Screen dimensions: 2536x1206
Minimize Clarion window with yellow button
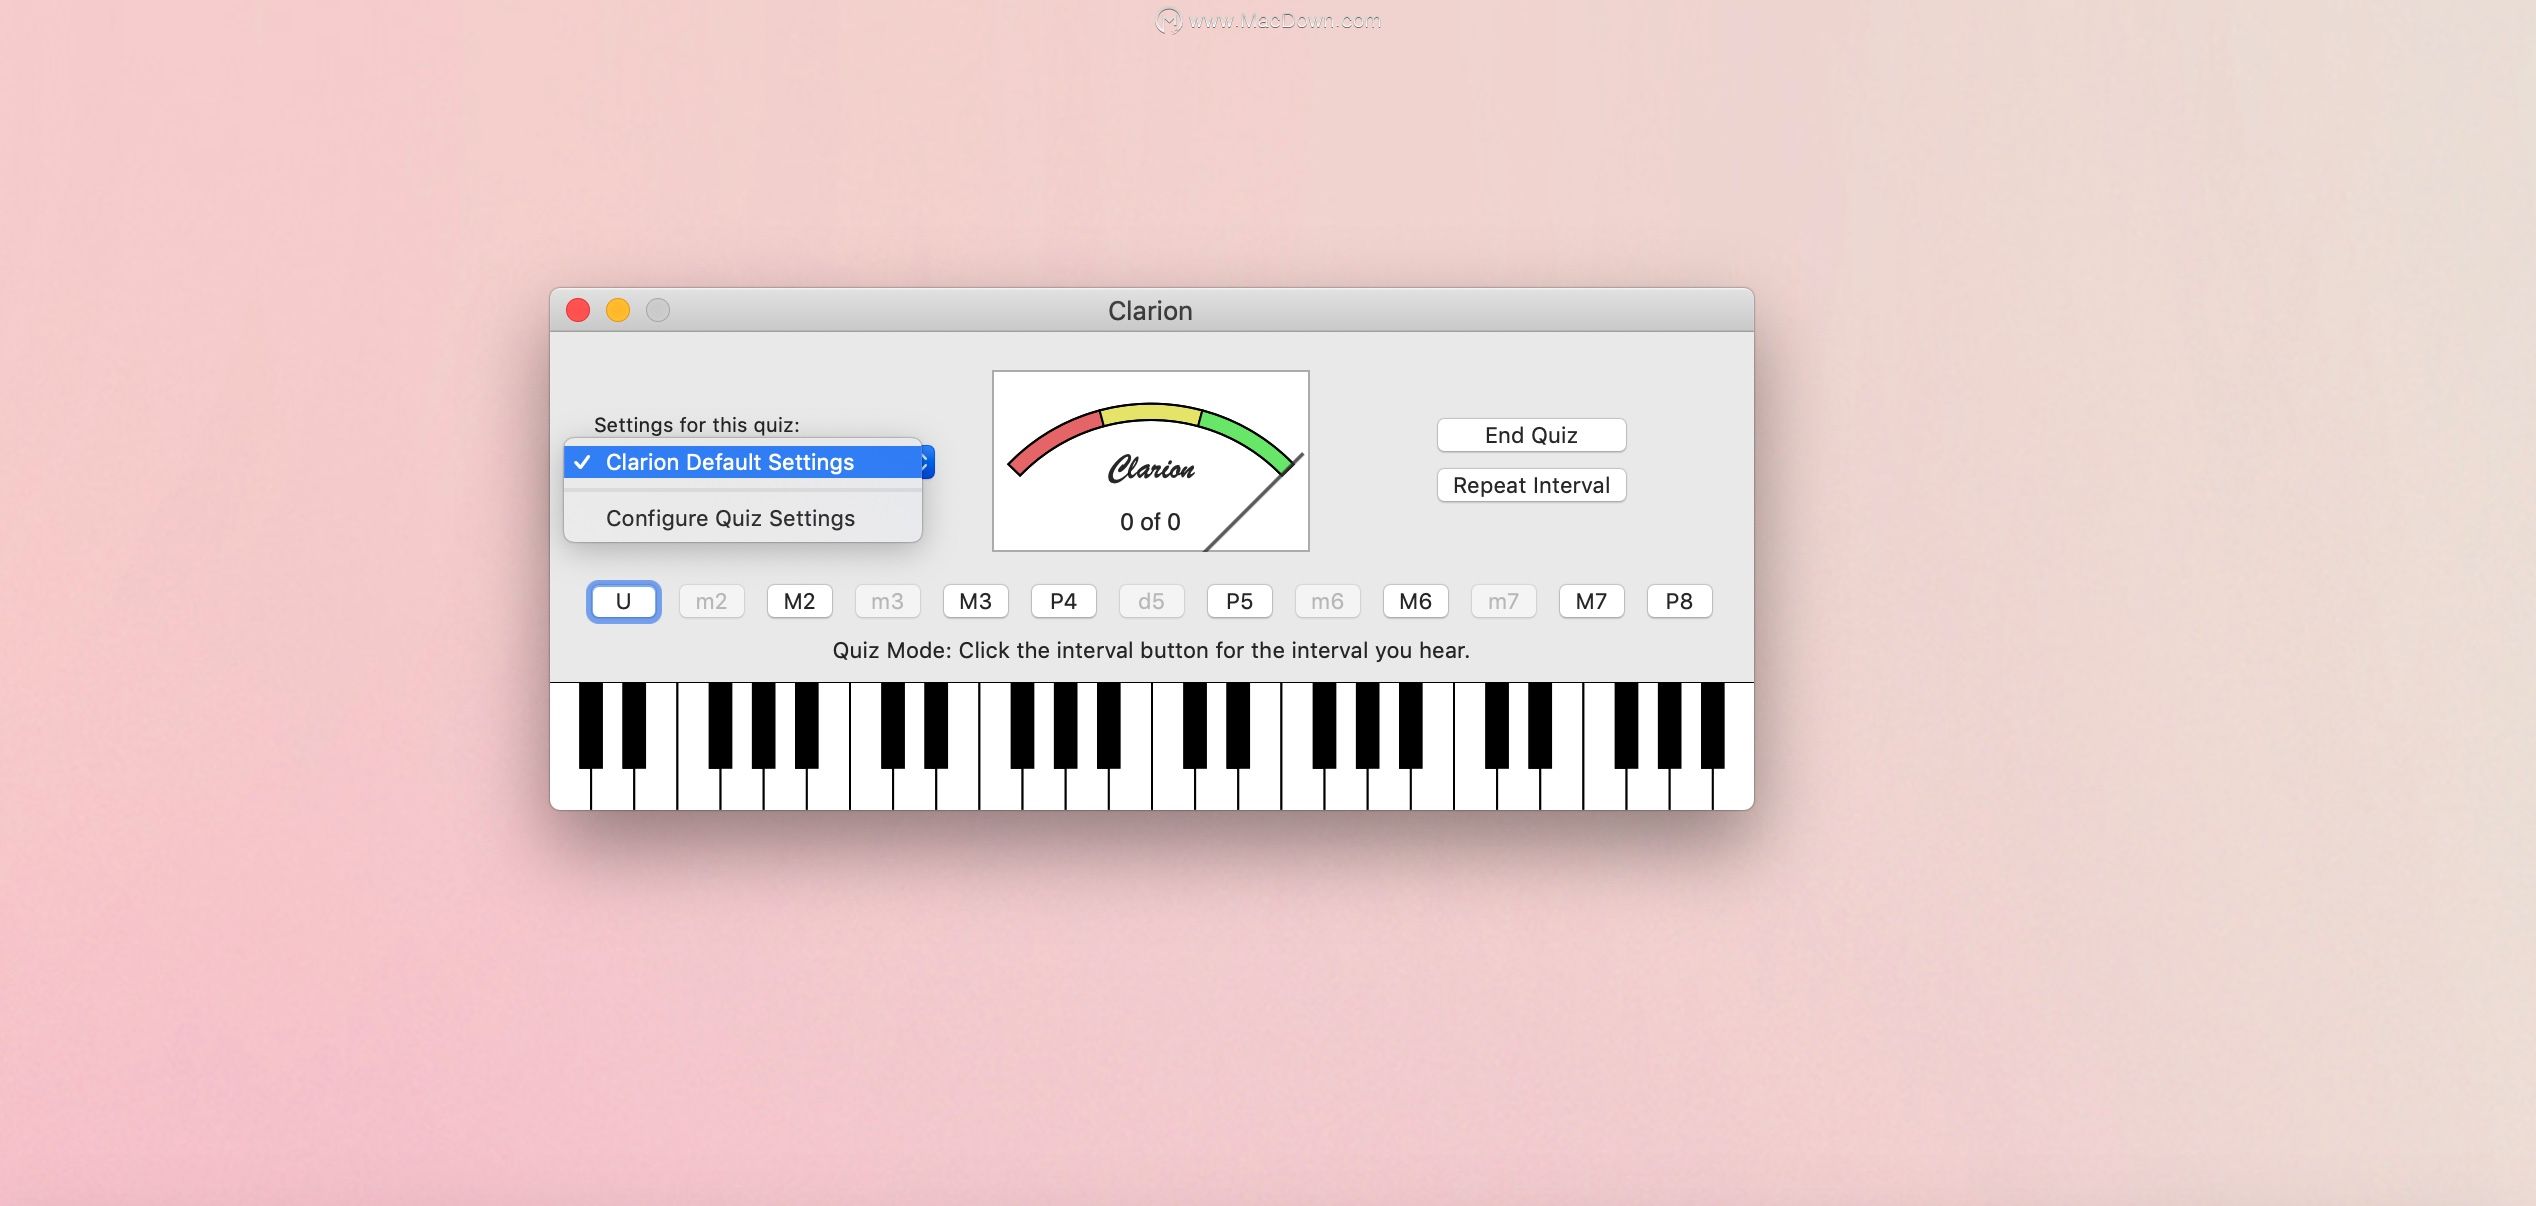click(x=618, y=310)
